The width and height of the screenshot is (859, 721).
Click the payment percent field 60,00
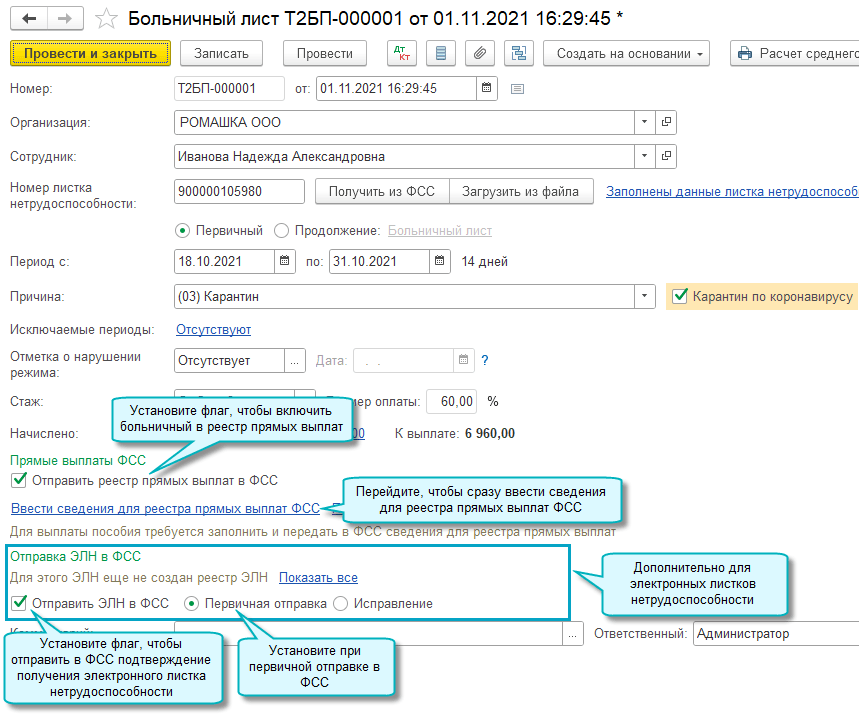coord(451,401)
